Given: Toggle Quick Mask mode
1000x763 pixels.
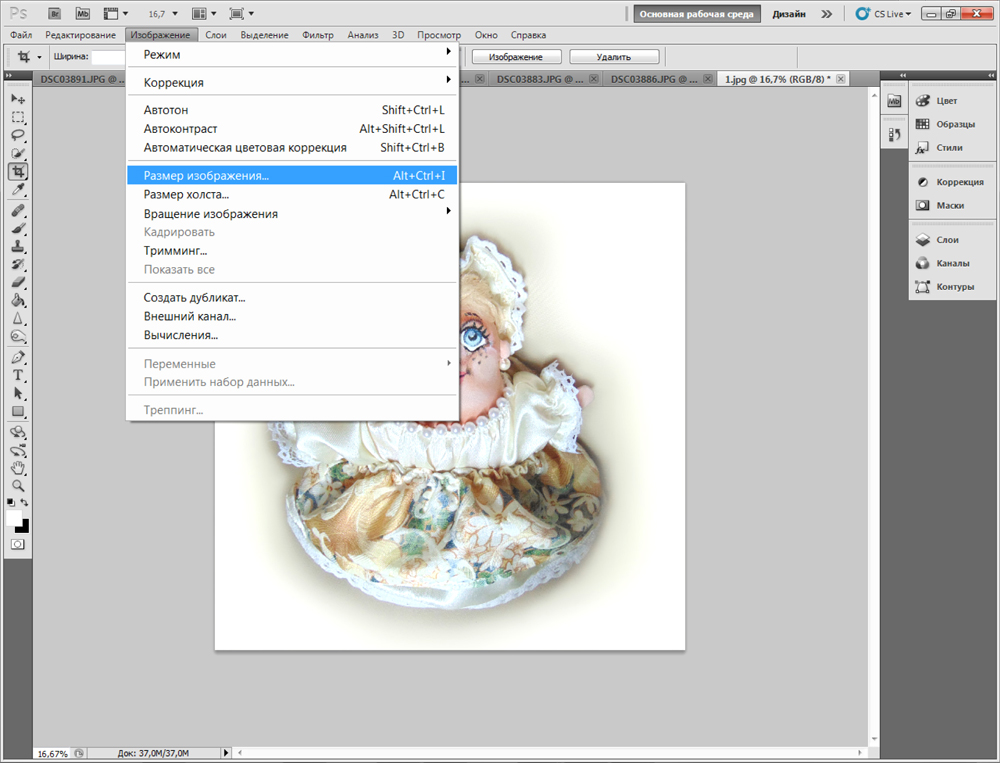Looking at the screenshot, I should [x=18, y=544].
